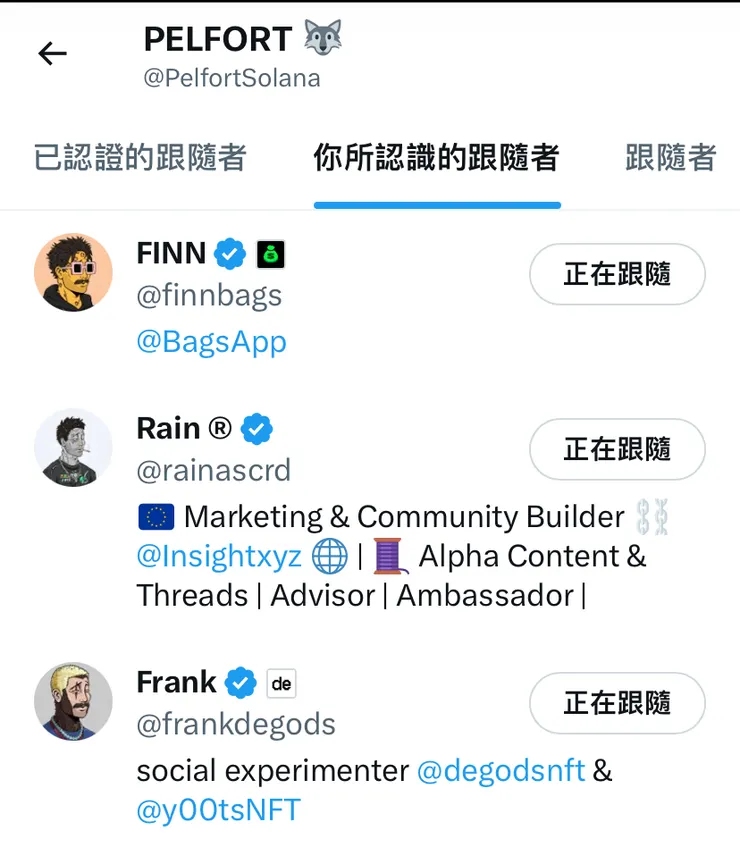
Task: Tap the back arrow icon
Action: click(x=52, y=54)
